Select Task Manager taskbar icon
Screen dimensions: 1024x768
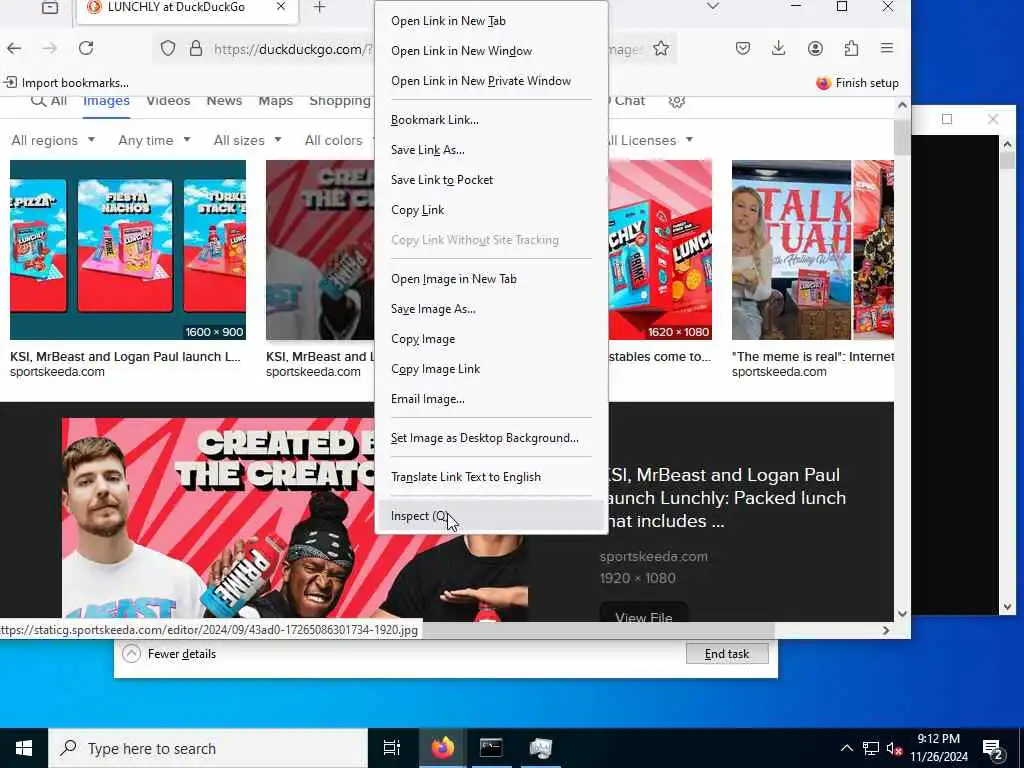(x=541, y=748)
